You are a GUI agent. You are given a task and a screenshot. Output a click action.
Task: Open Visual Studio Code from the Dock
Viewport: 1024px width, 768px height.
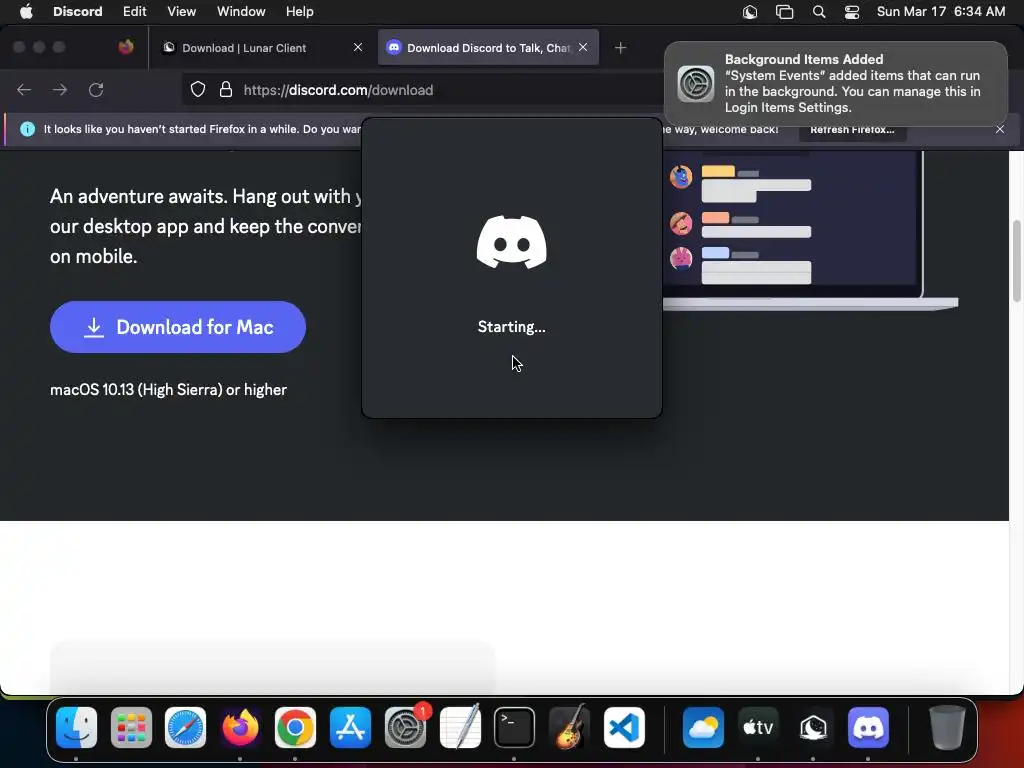point(624,727)
